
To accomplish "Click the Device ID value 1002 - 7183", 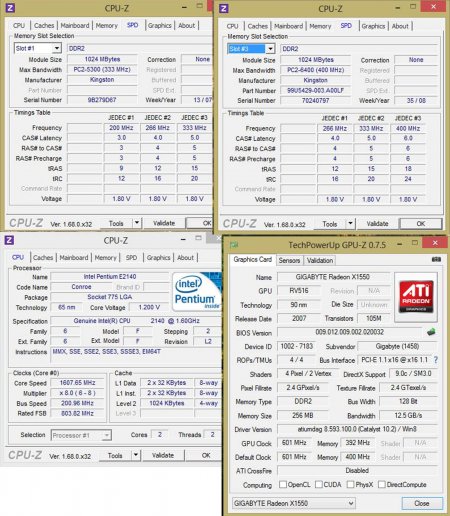I will coord(296,346).
